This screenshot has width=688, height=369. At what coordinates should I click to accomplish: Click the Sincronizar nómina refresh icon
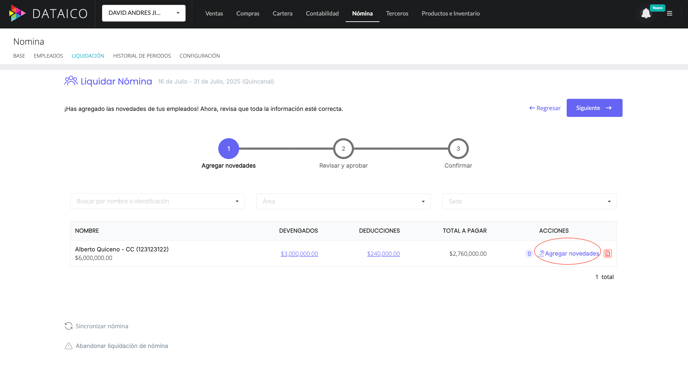pos(68,326)
